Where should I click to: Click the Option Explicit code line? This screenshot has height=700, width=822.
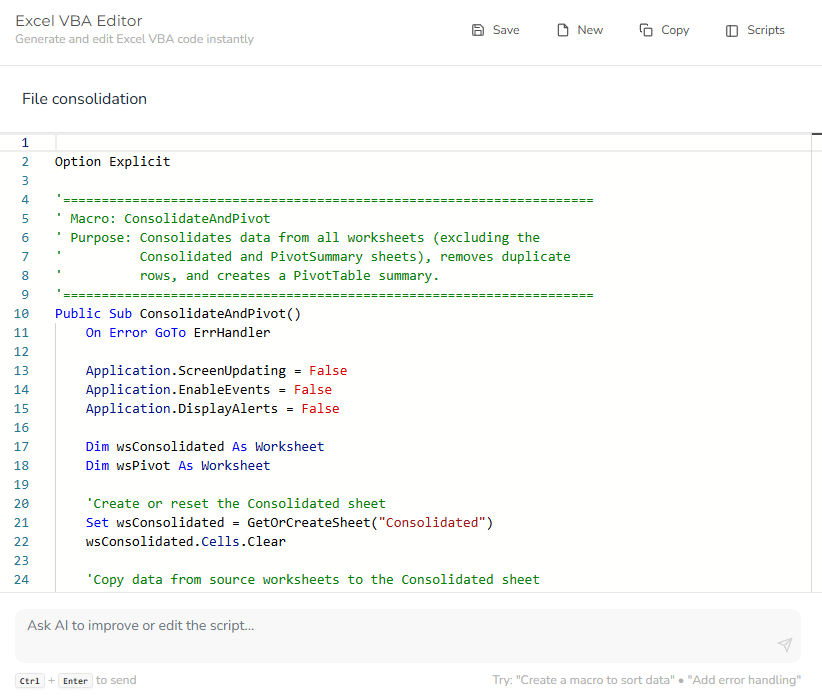pos(113,162)
